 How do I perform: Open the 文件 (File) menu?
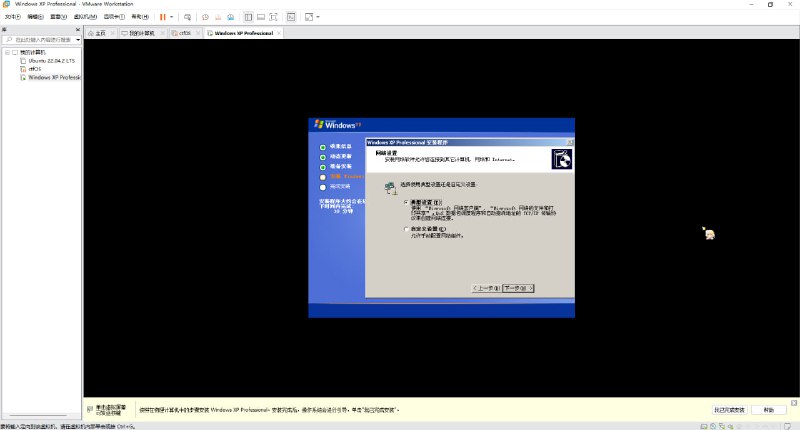click(12, 17)
